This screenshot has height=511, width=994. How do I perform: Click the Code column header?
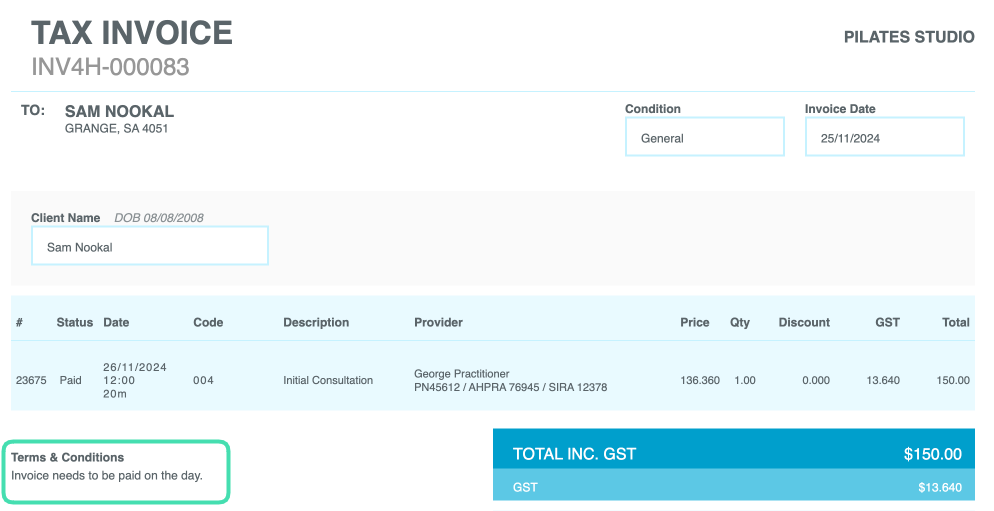pos(208,322)
